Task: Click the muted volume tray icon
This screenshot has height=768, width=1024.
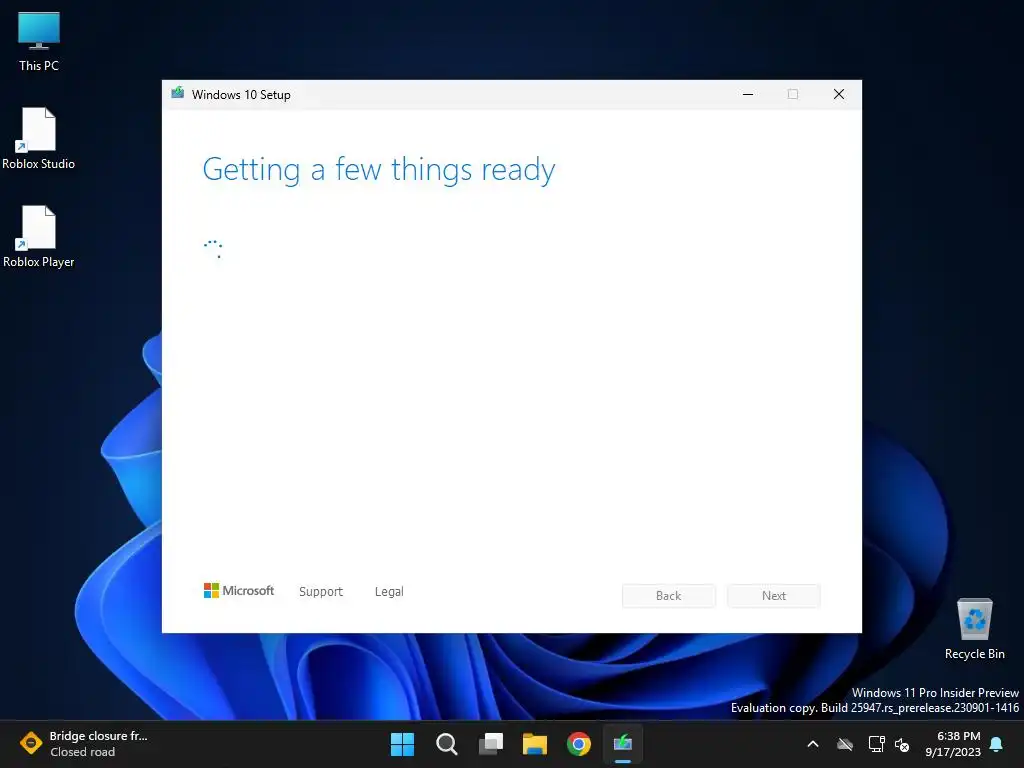Action: [902, 744]
